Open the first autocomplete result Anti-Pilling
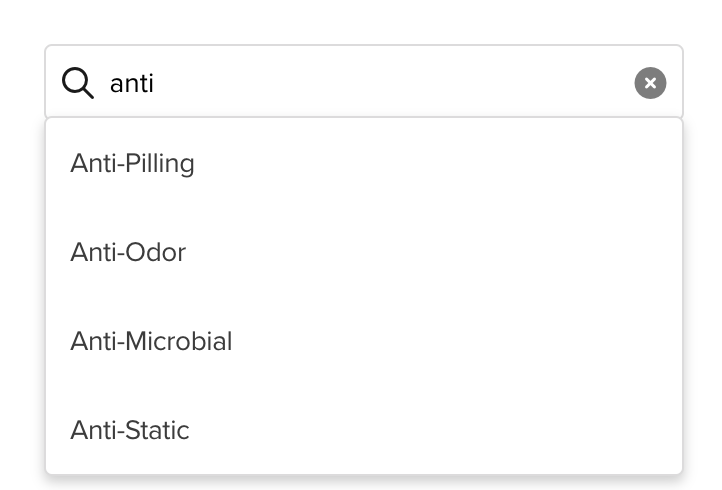722x490 pixels. pos(364,163)
